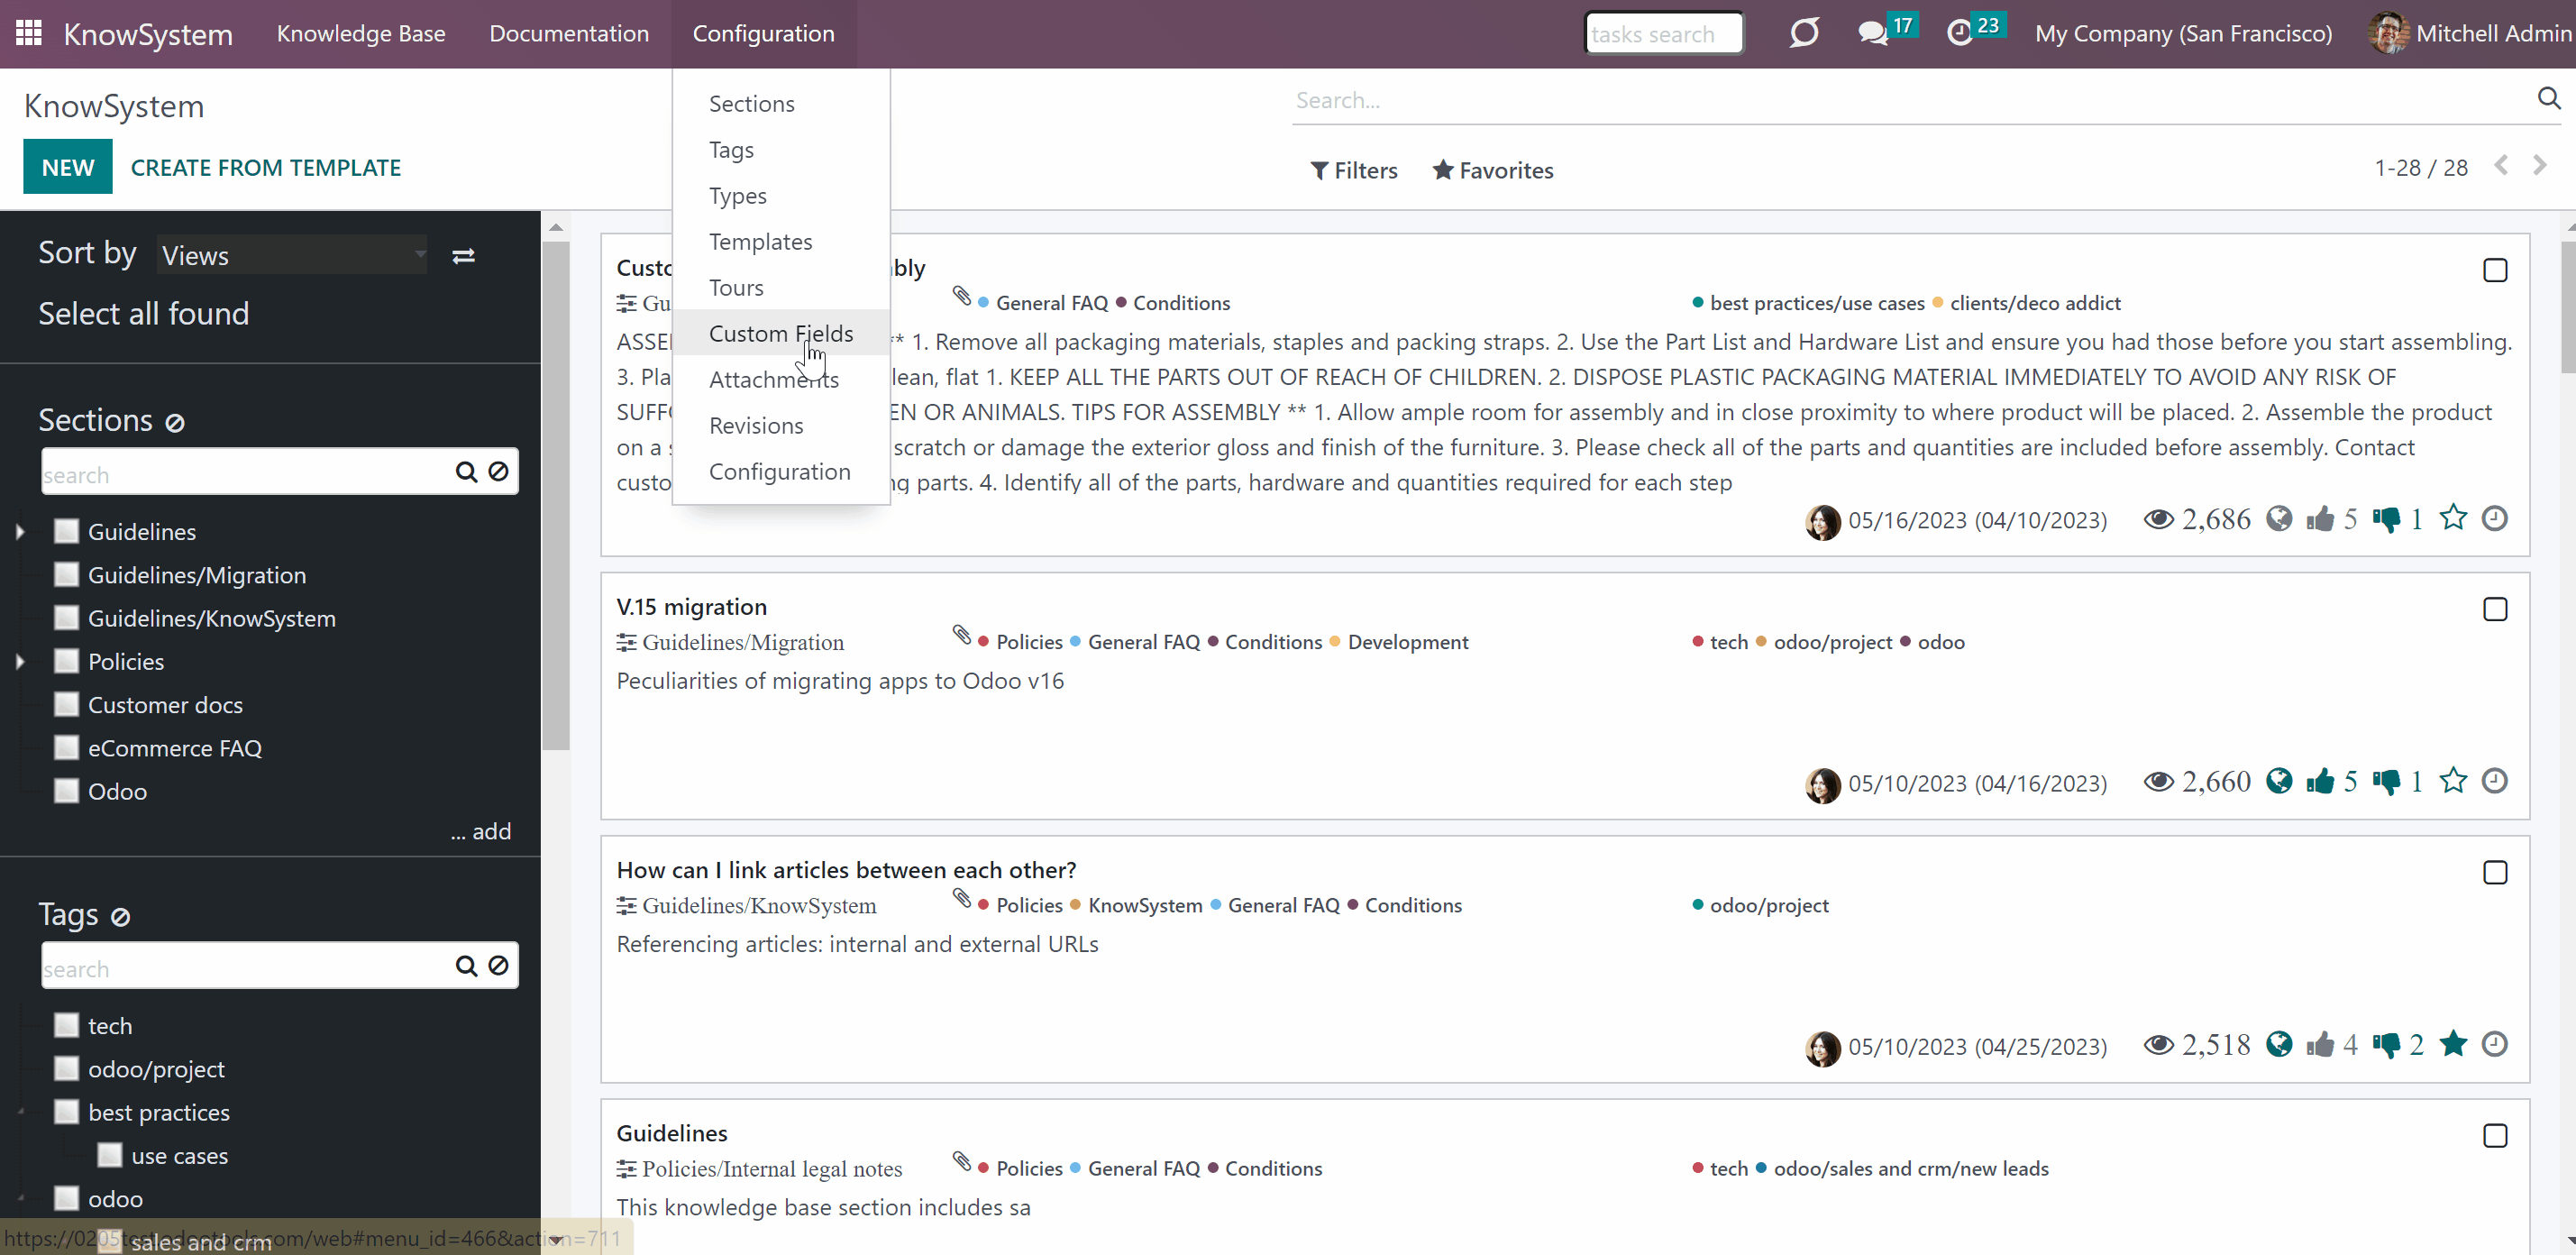Check the eCommerce FAQ section checkbox
The image size is (2576, 1255).
tap(66, 747)
